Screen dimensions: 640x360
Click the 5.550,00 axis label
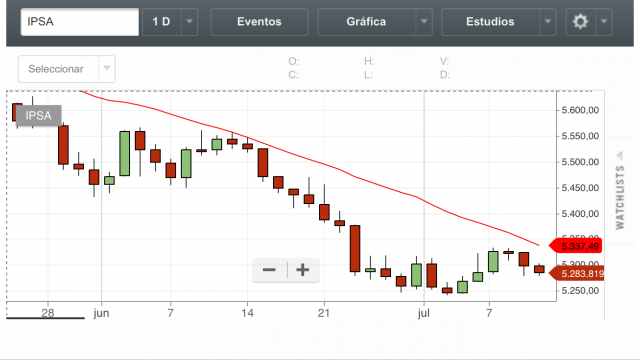point(580,136)
